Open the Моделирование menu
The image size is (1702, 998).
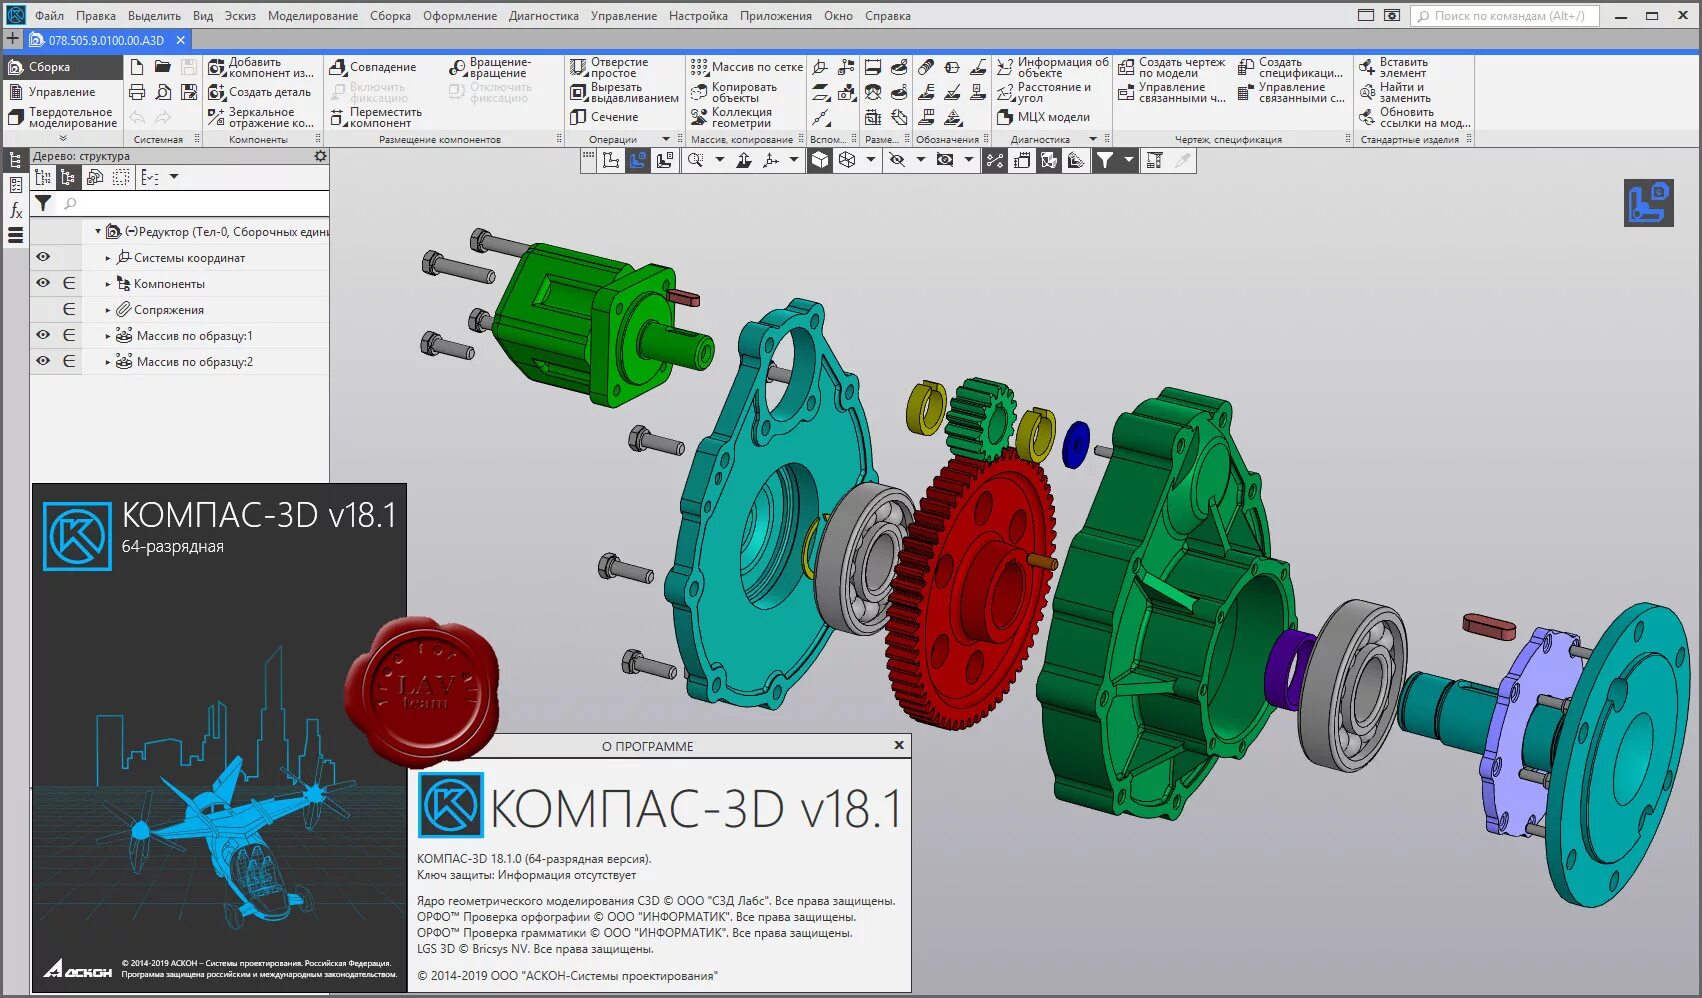313,16
